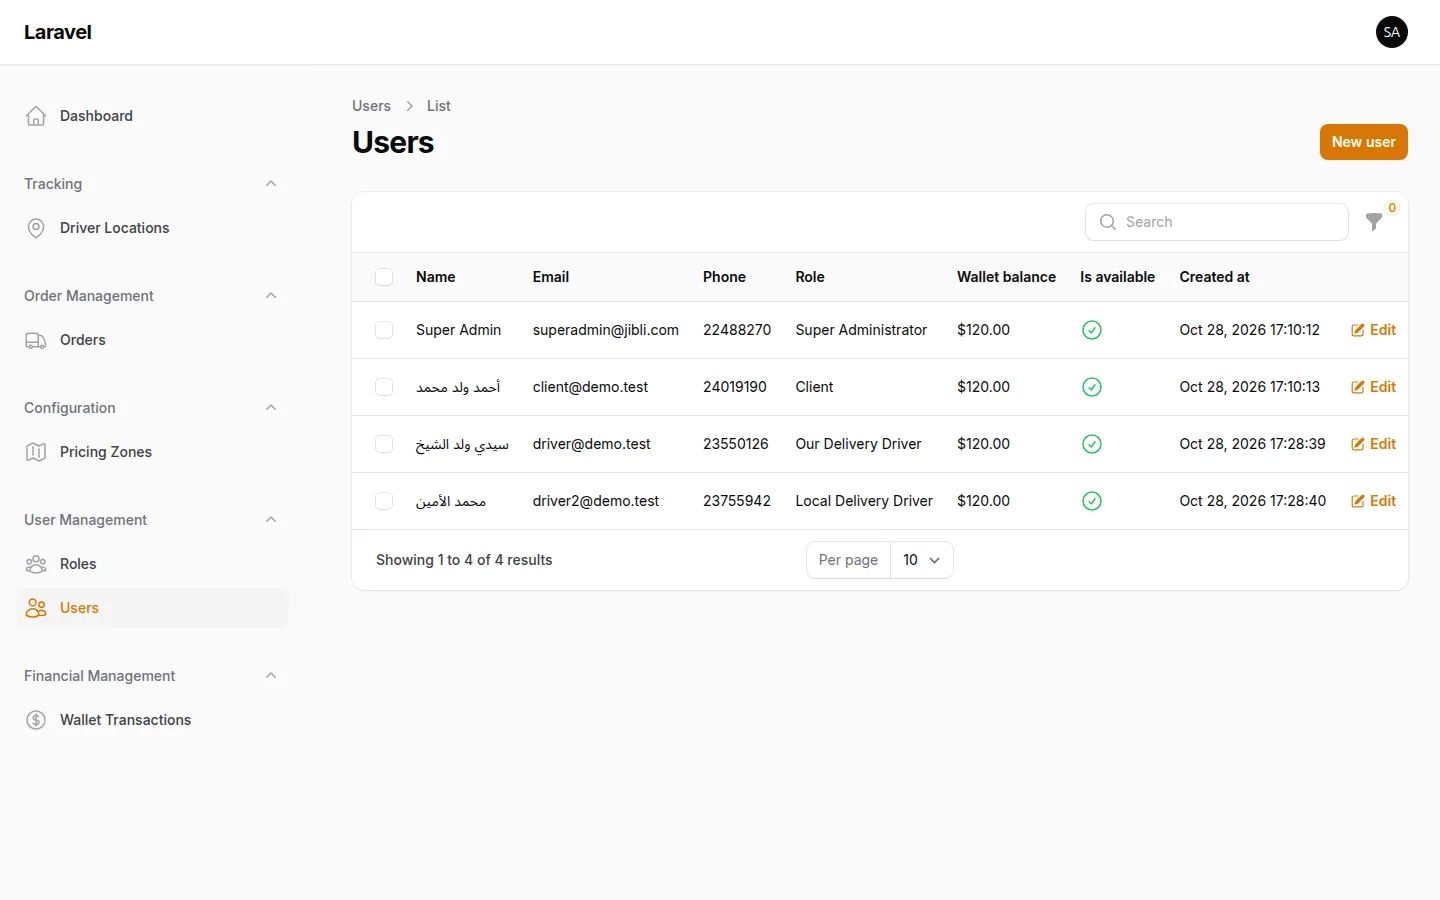Viewport: 1440px width, 900px height.
Task: Open the SA user avatar menu
Action: click(1392, 32)
